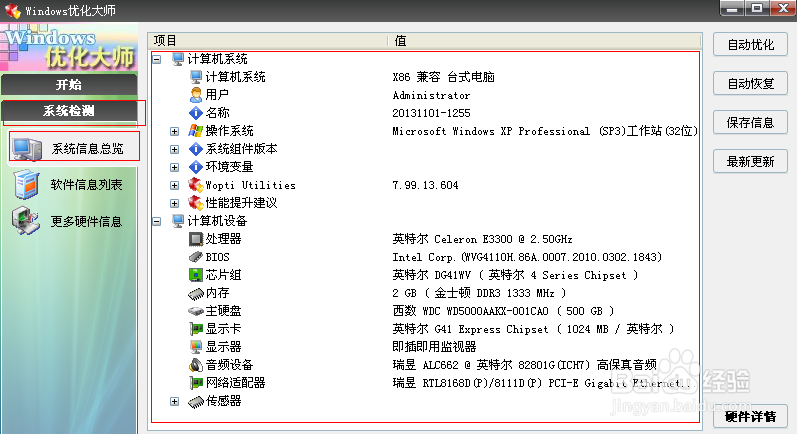Collapse the top-level 计算机系统 node

tap(157, 59)
